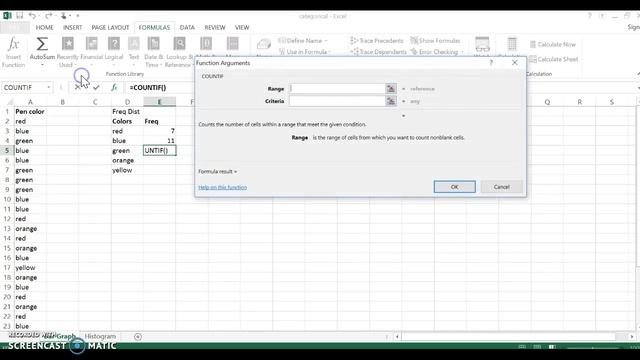
Task: Select the 'yellow' cell in column D
Action: point(127,170)
